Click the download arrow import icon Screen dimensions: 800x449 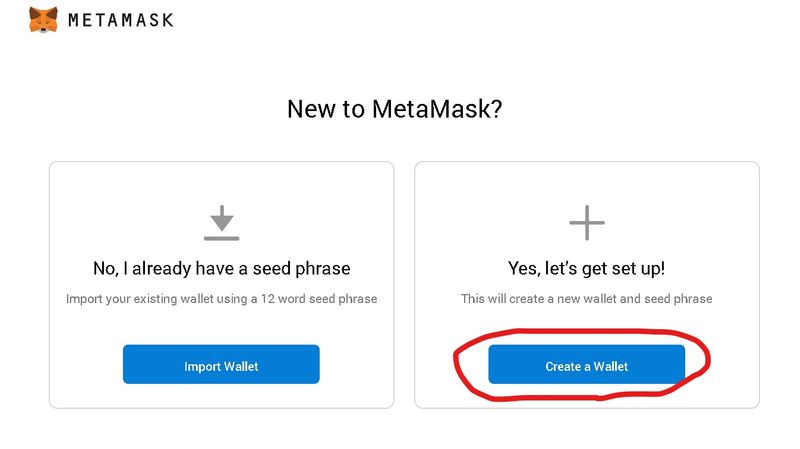click(x=221, y=217)
